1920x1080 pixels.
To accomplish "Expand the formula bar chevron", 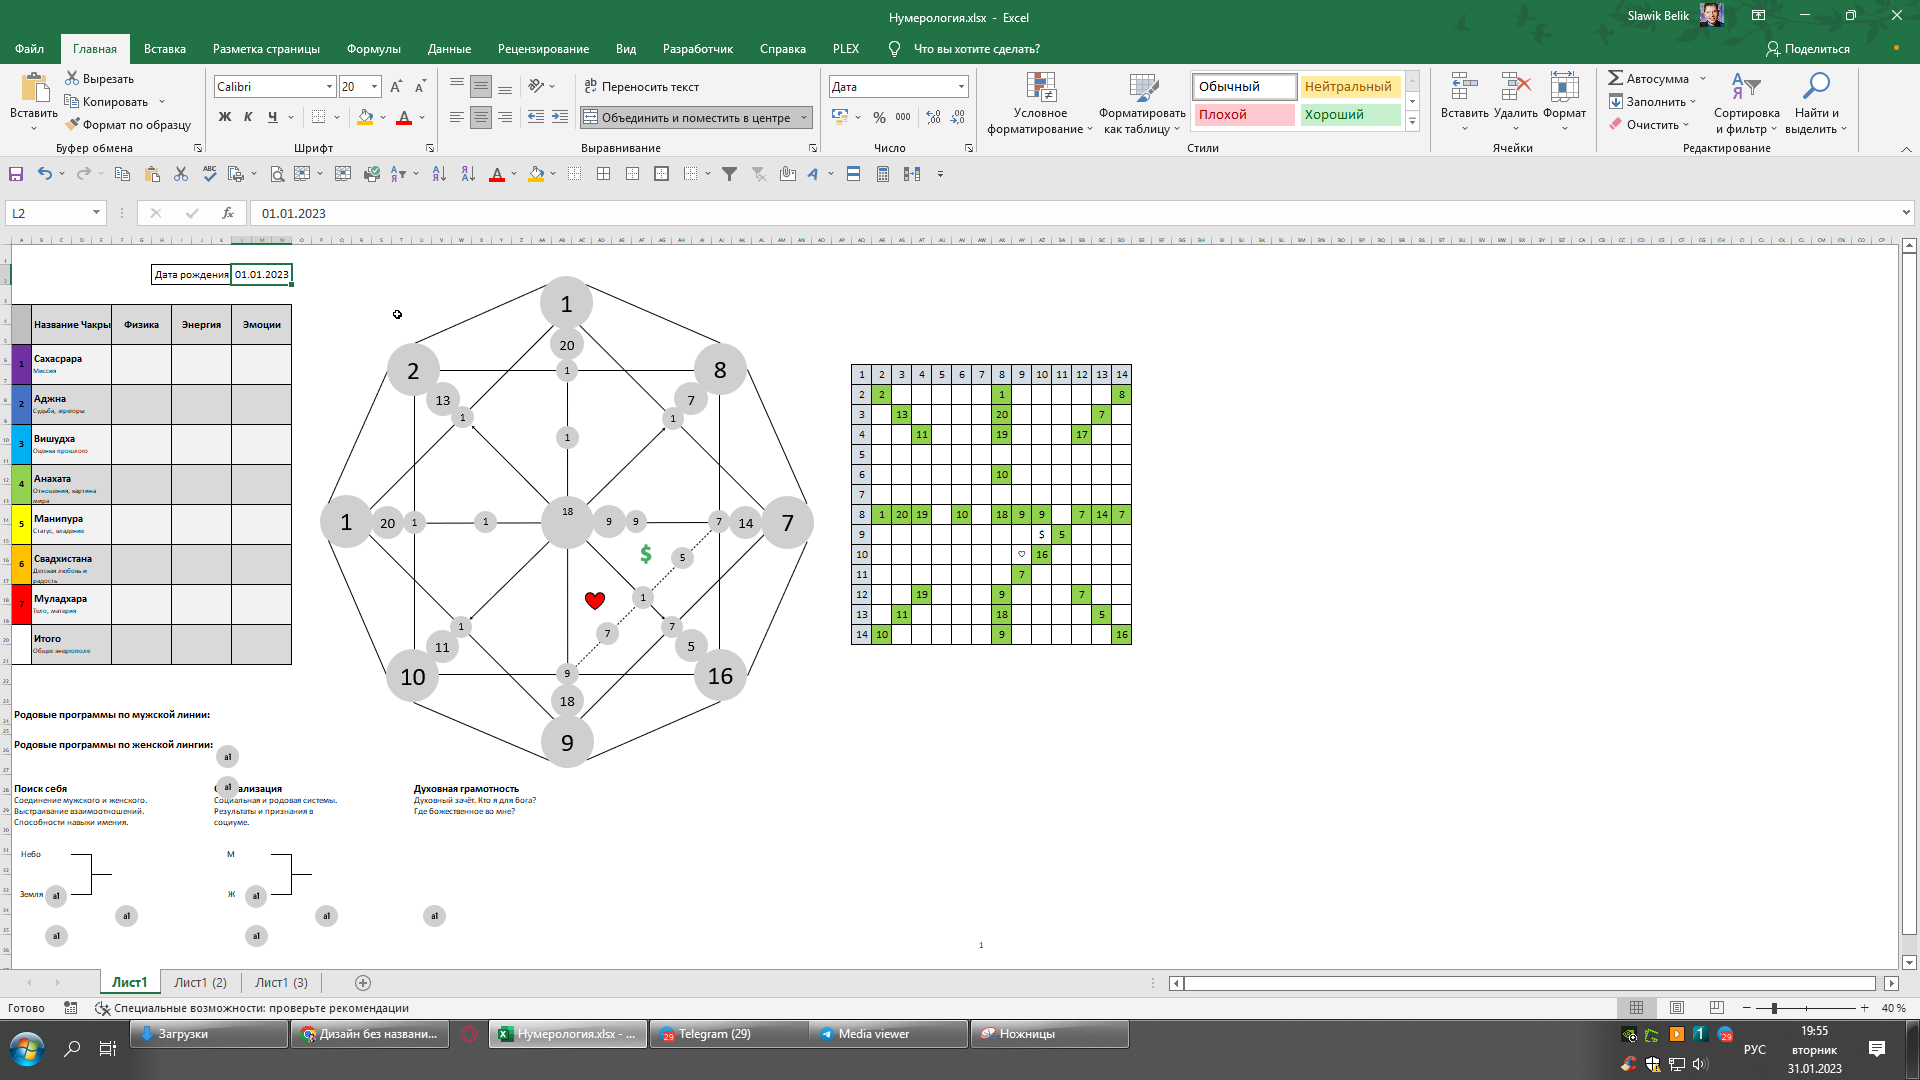I will click(1906, 212).
